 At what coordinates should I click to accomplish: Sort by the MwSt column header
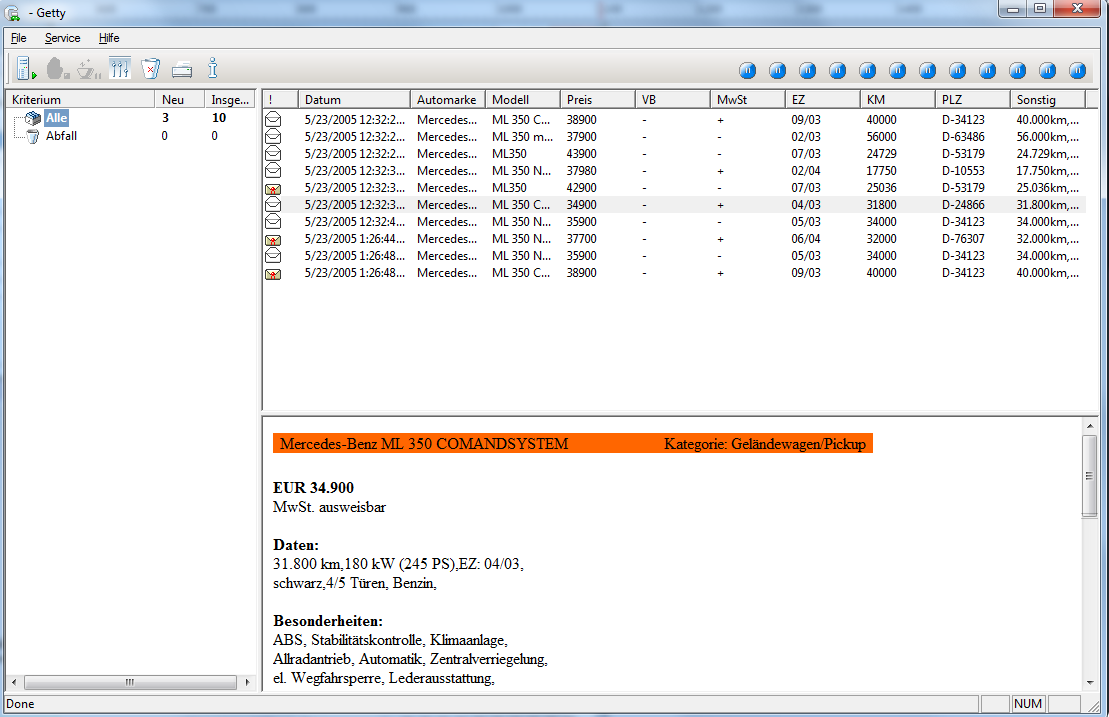pos(748,100)
